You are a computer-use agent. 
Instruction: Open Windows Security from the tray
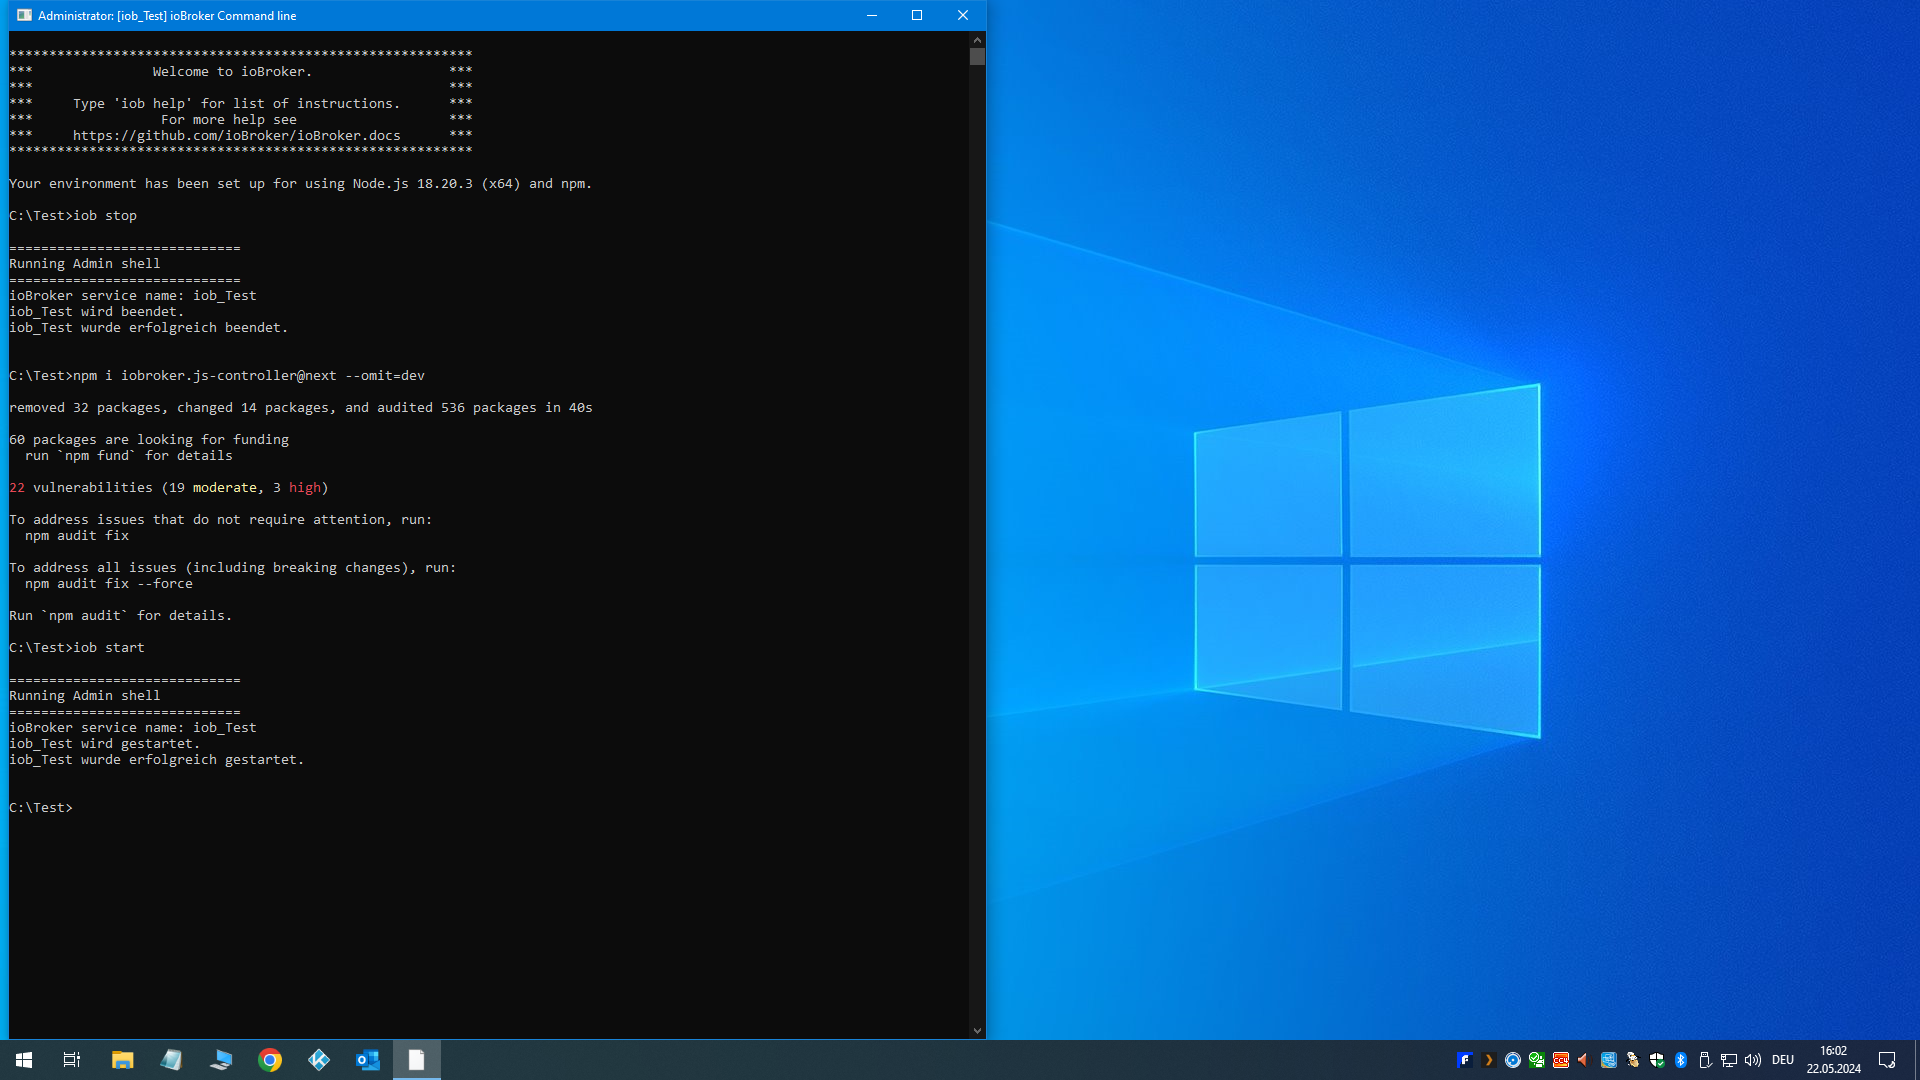pos(1657,1060)
